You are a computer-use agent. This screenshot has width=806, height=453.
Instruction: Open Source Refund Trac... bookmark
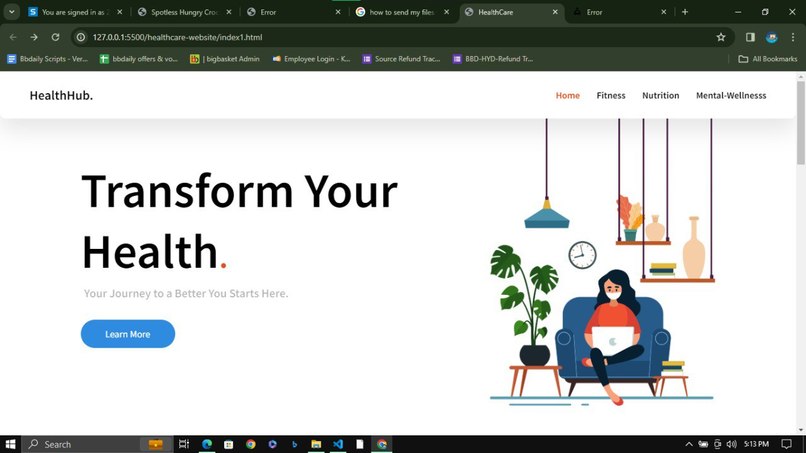click(x=401, y=59)
